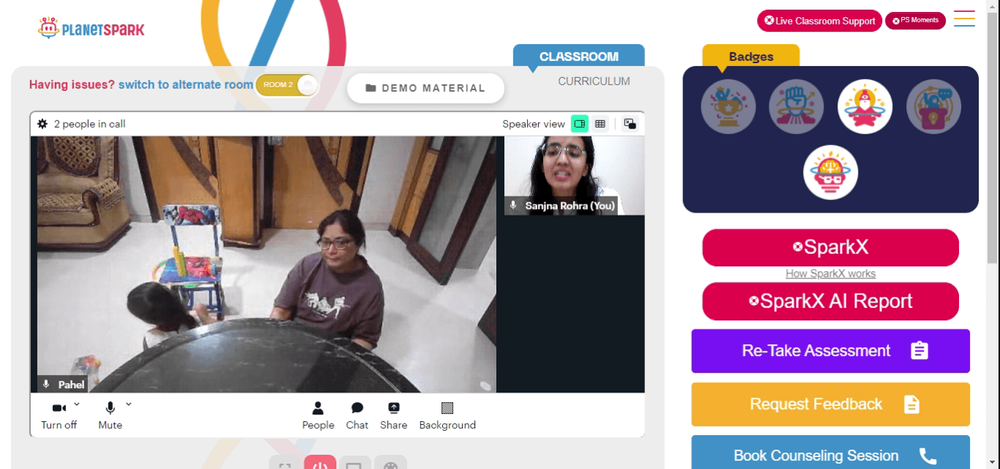Open picture-in-picture pop-out icon
This screenshot has height=469, width=1000.
tap(629, 124)
